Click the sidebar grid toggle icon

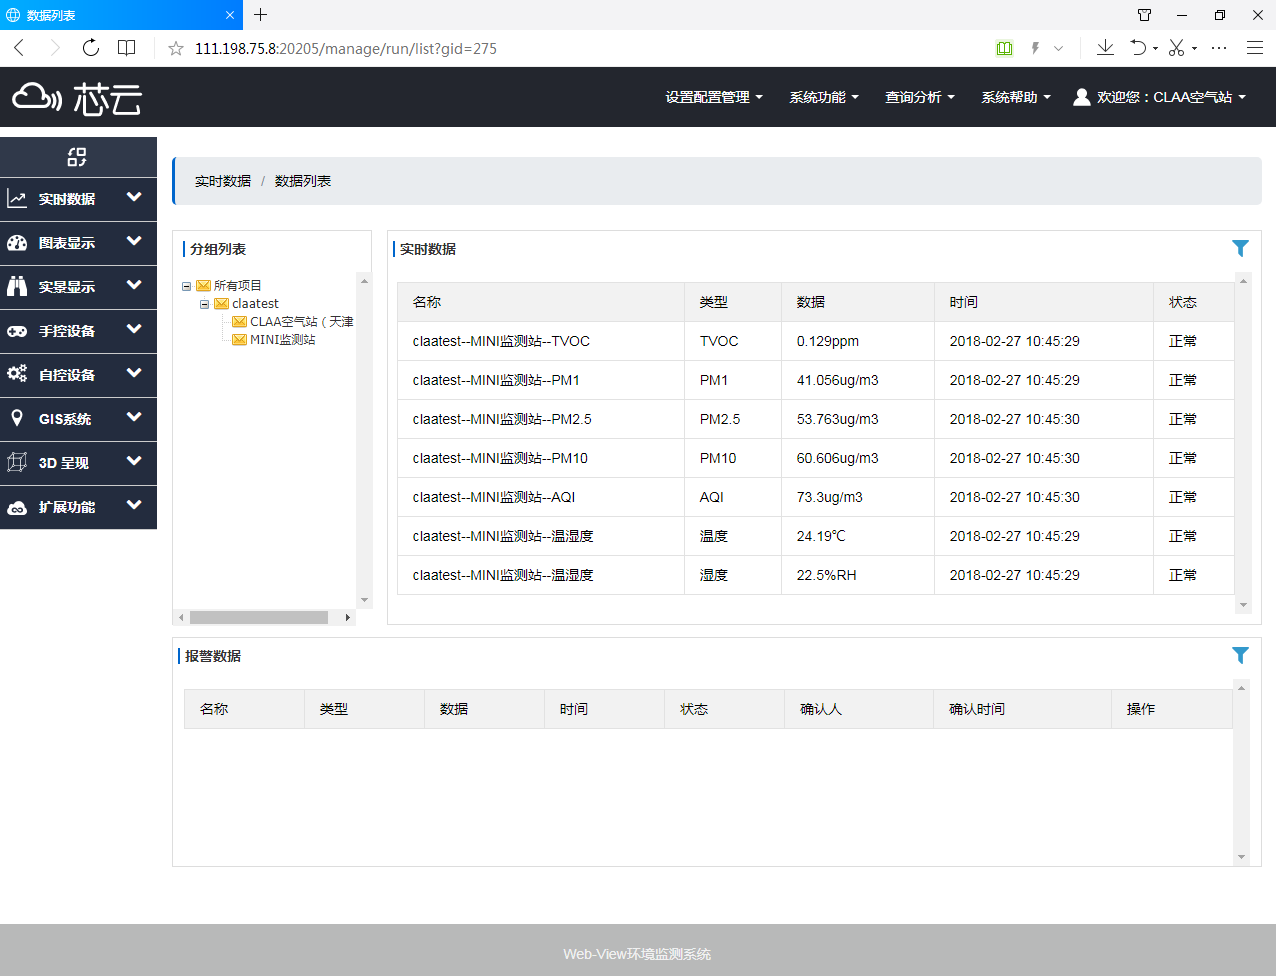77,157
